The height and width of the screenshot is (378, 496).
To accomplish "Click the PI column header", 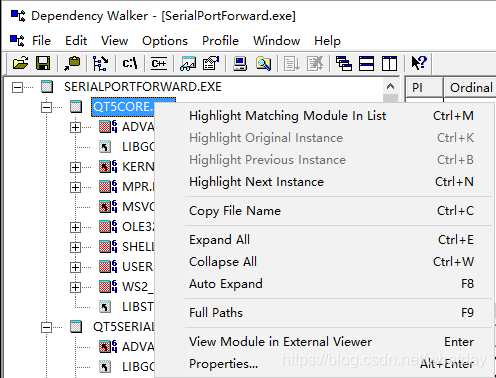I will pos(424,87).
